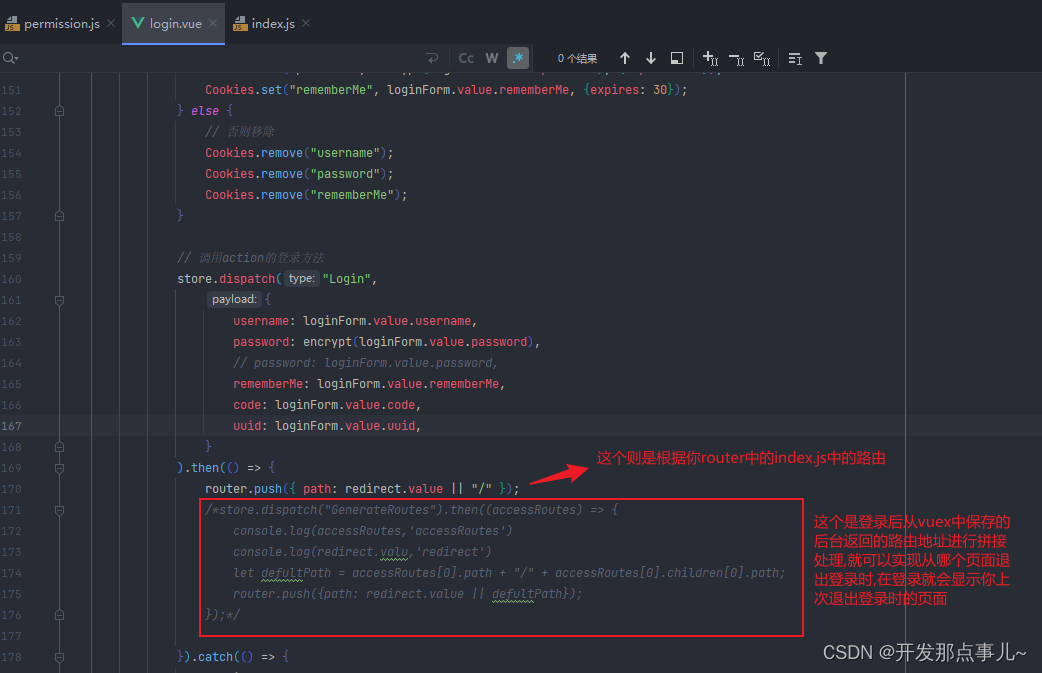Collapse the else block at line 152
The image size is (1042, 673).
[59, 111]
